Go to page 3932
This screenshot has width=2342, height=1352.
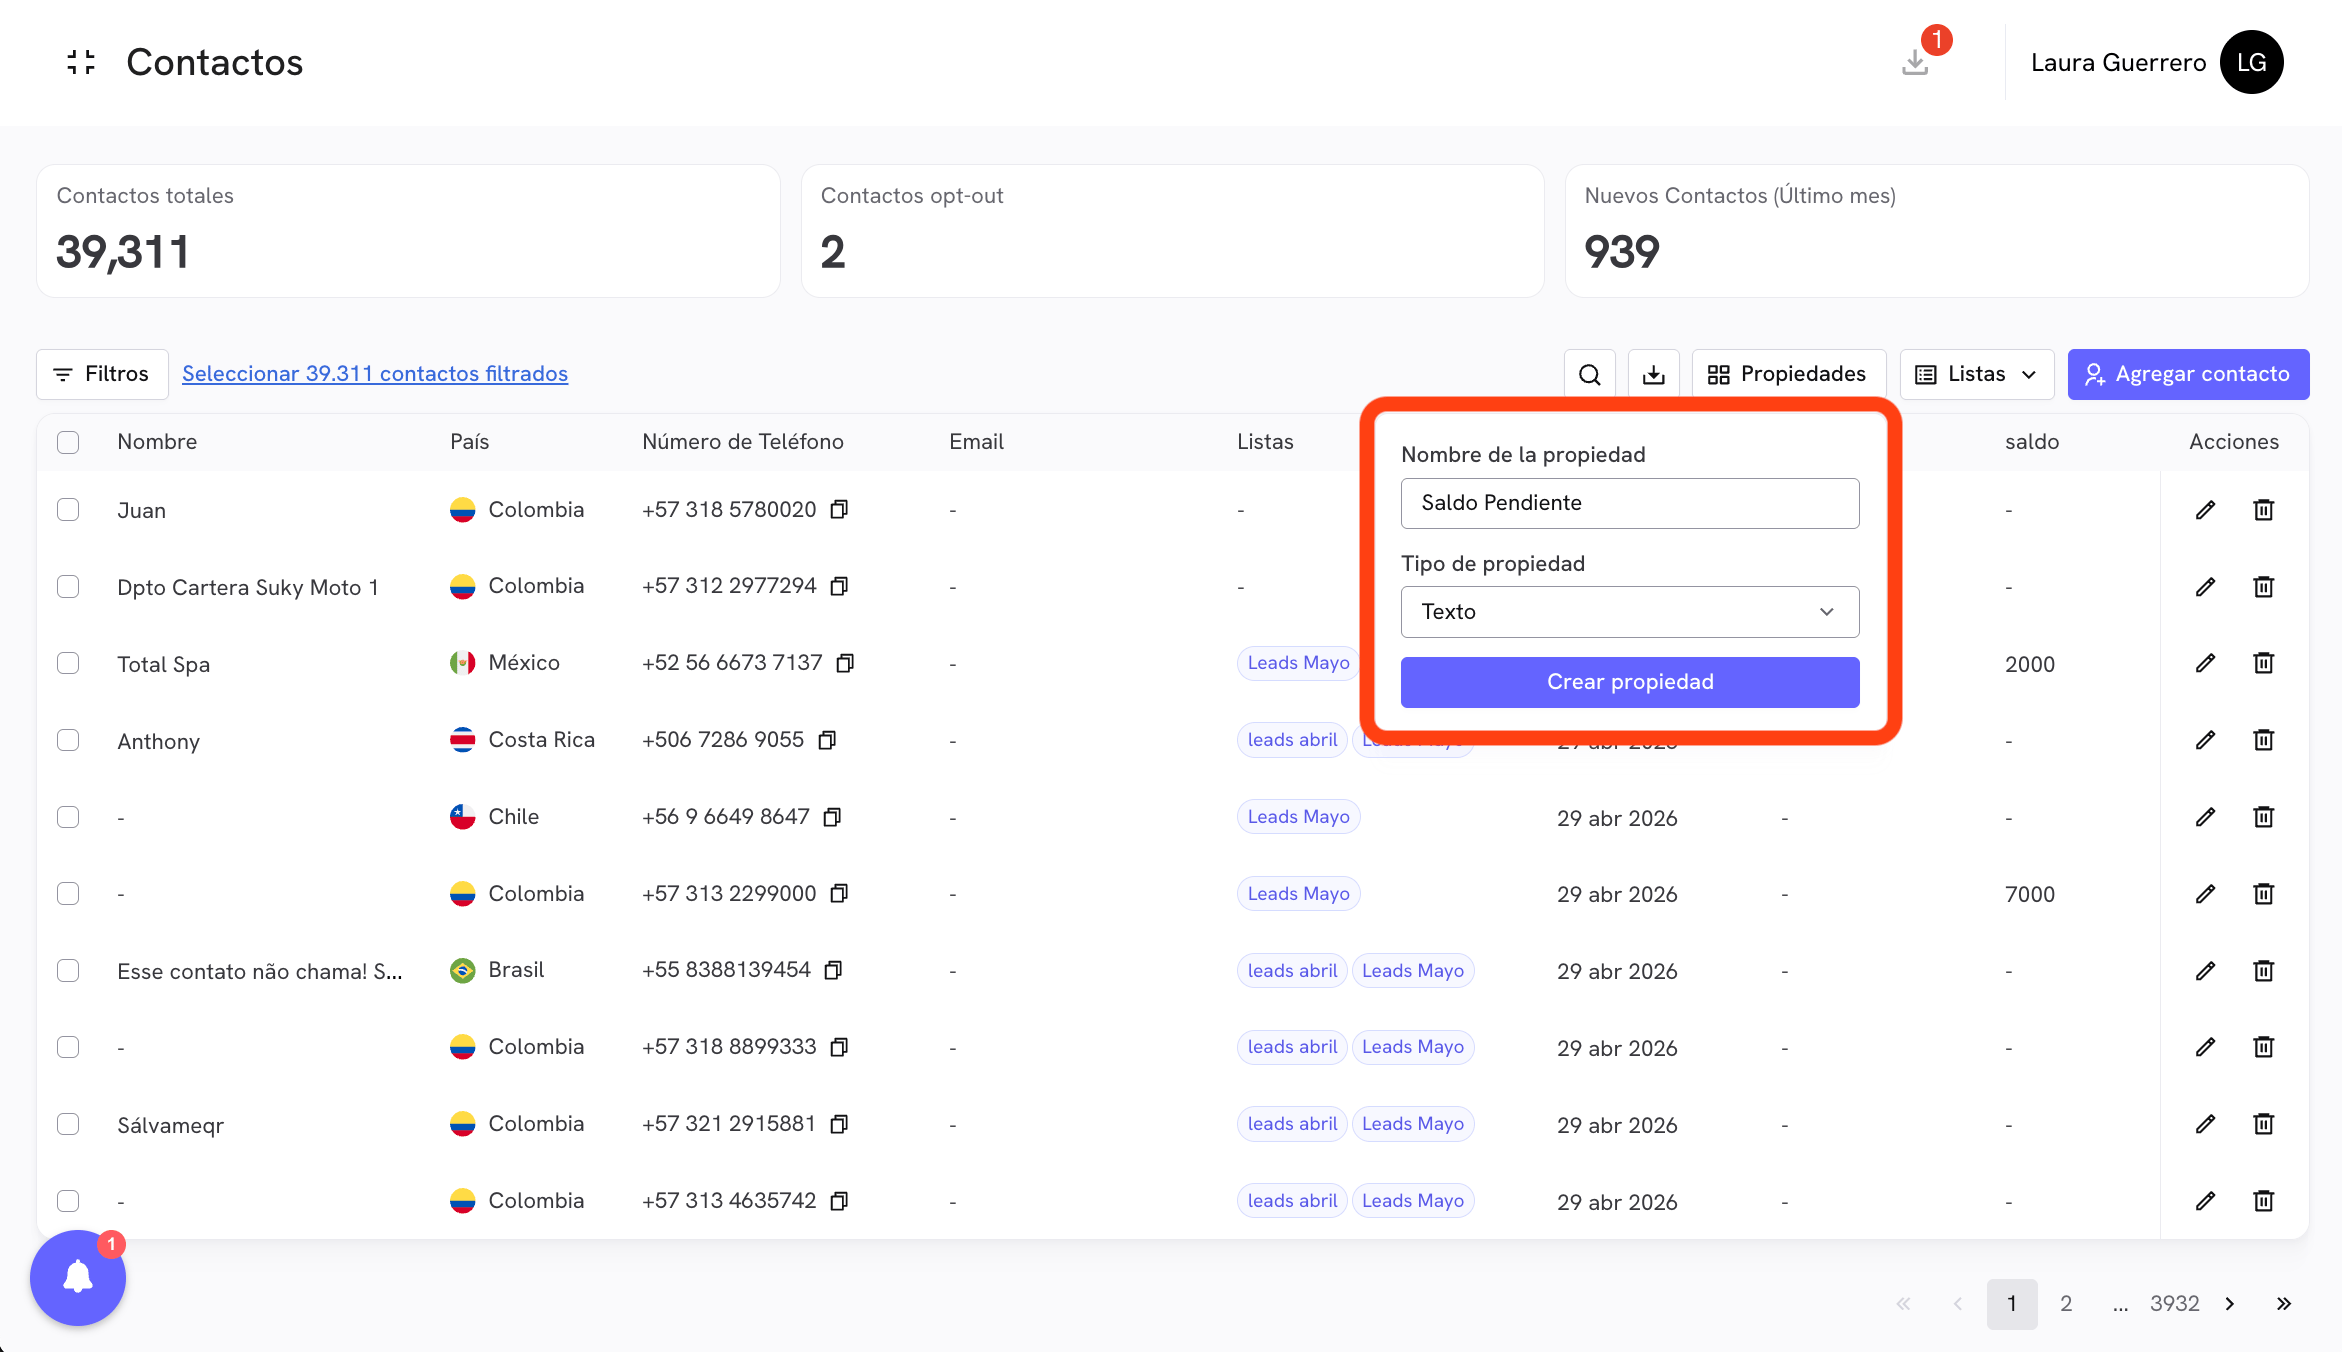(x=2175, y=1304)
